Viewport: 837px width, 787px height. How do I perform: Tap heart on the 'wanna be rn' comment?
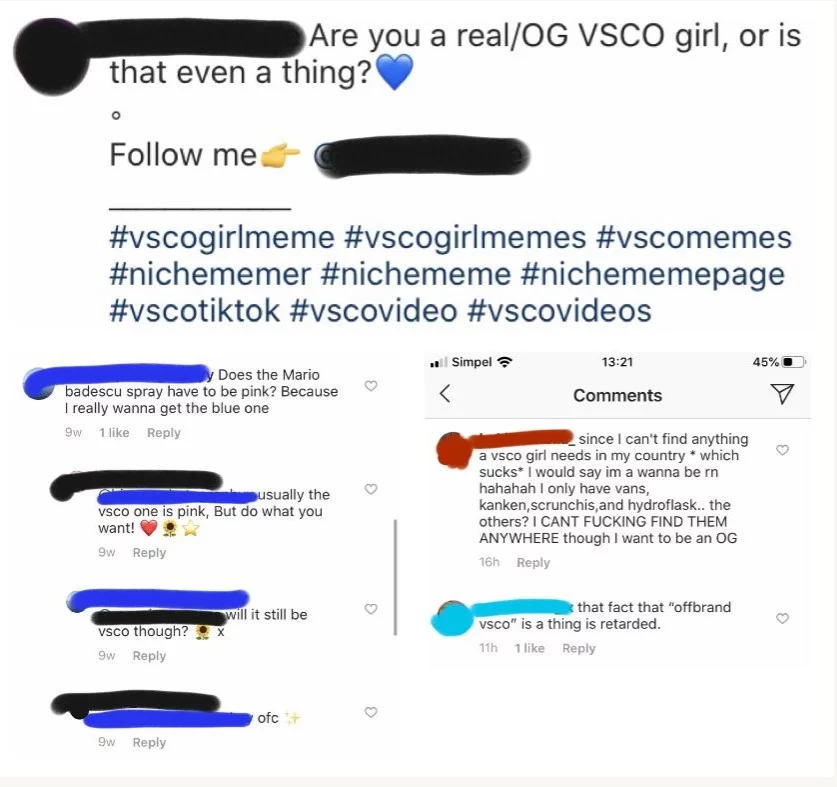click(x=782, y=450)
